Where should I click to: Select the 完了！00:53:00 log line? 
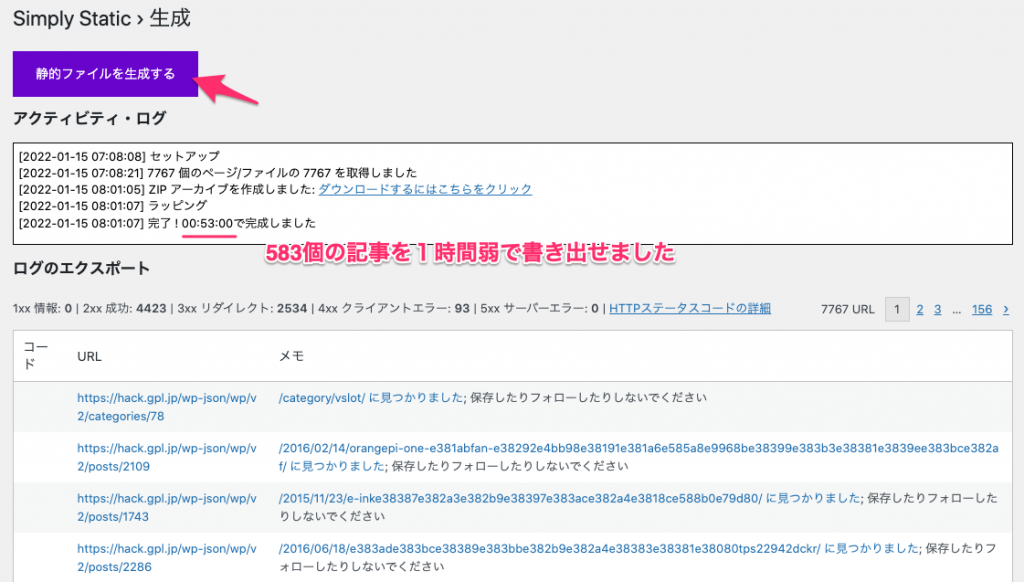(x=167, y=223)
